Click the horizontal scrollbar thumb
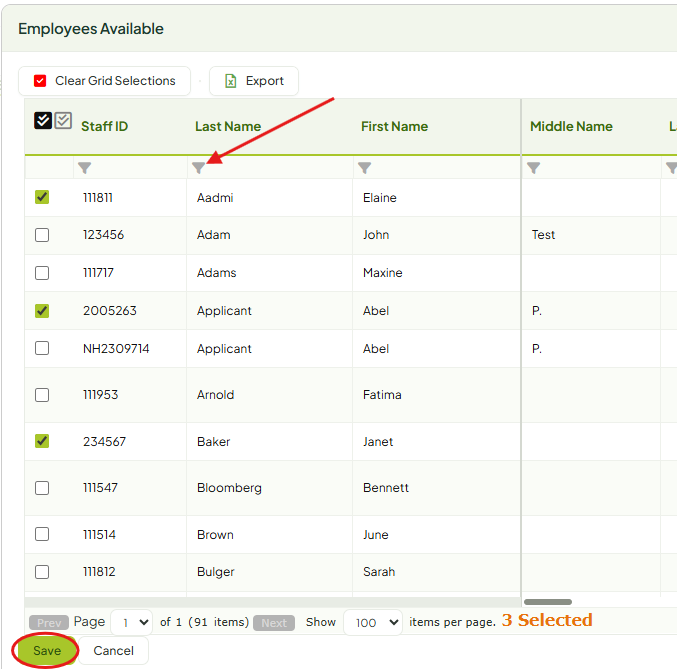The width and height of the screenshot is (677, 670). (x=548, y=602)
